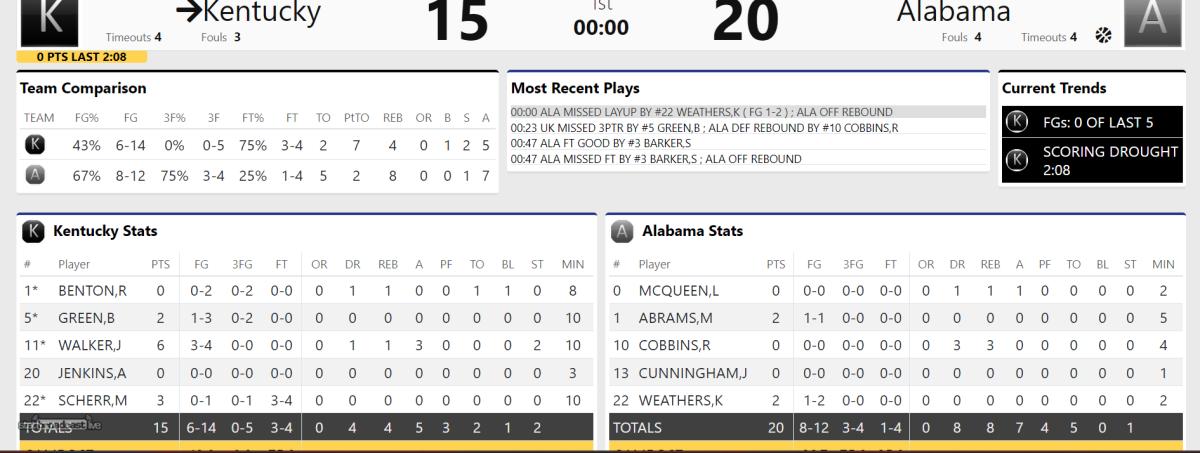Select WALKER,J row in Kentucky Stats

pyautogui.click(x=308, y=345)
